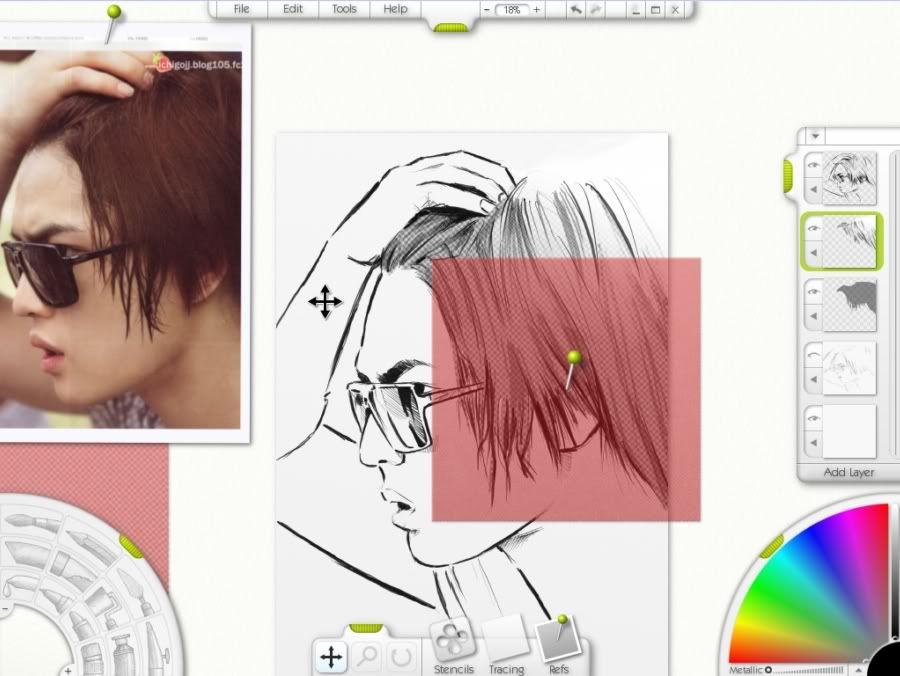Open the dark hair silhouette layer's menu arrow
900x676 pixels.
click(x=813, y=316)
